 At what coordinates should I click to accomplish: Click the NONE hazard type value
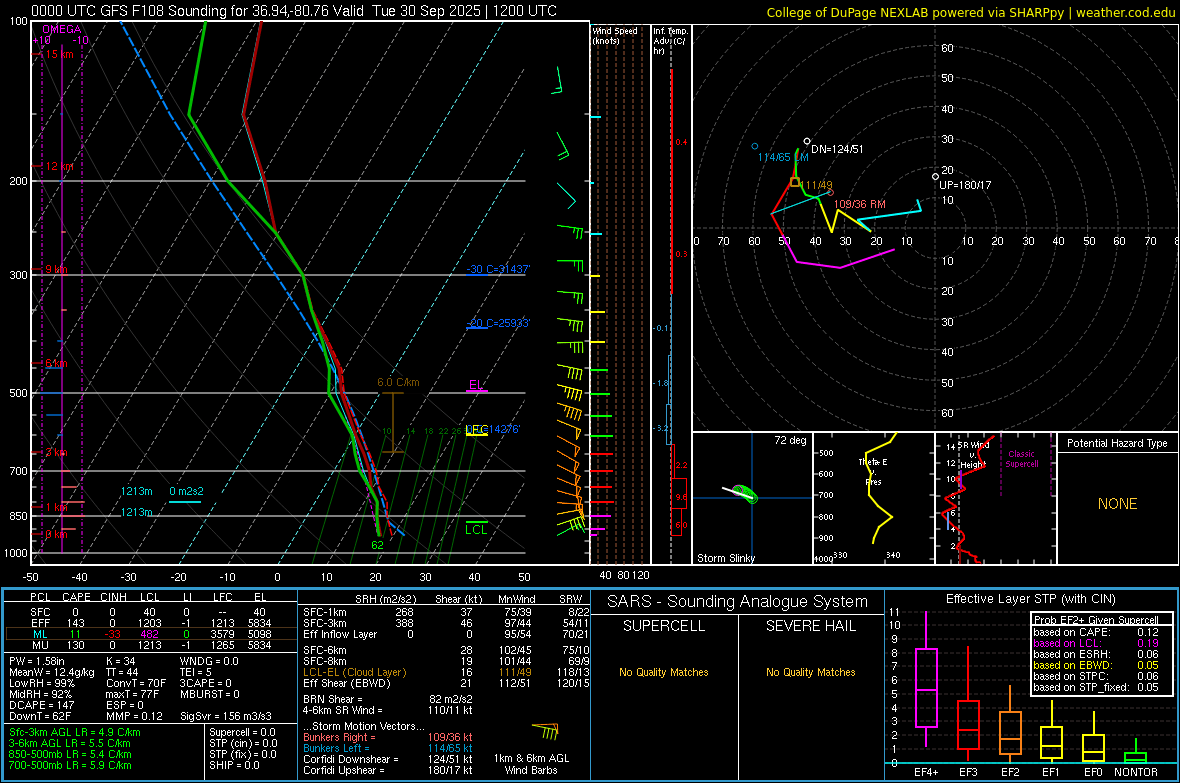(1117, 504)
